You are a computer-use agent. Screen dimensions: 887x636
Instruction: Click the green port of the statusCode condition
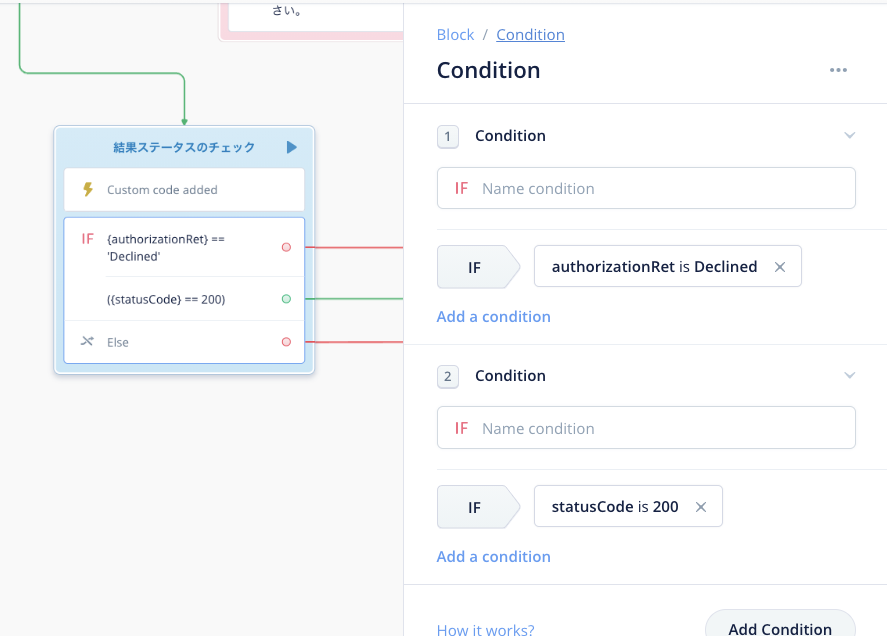pos(286,299)
